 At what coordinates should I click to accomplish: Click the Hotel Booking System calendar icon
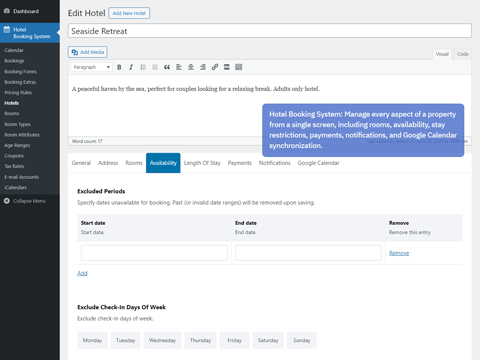(7, 30)
